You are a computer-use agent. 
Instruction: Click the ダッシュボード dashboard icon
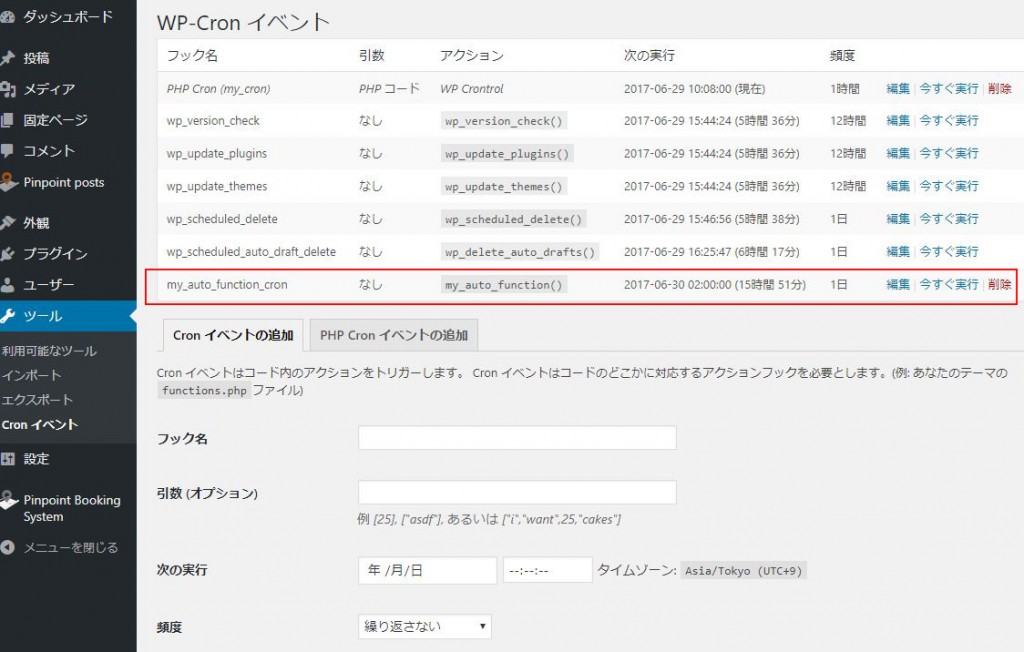coord(7,18)
